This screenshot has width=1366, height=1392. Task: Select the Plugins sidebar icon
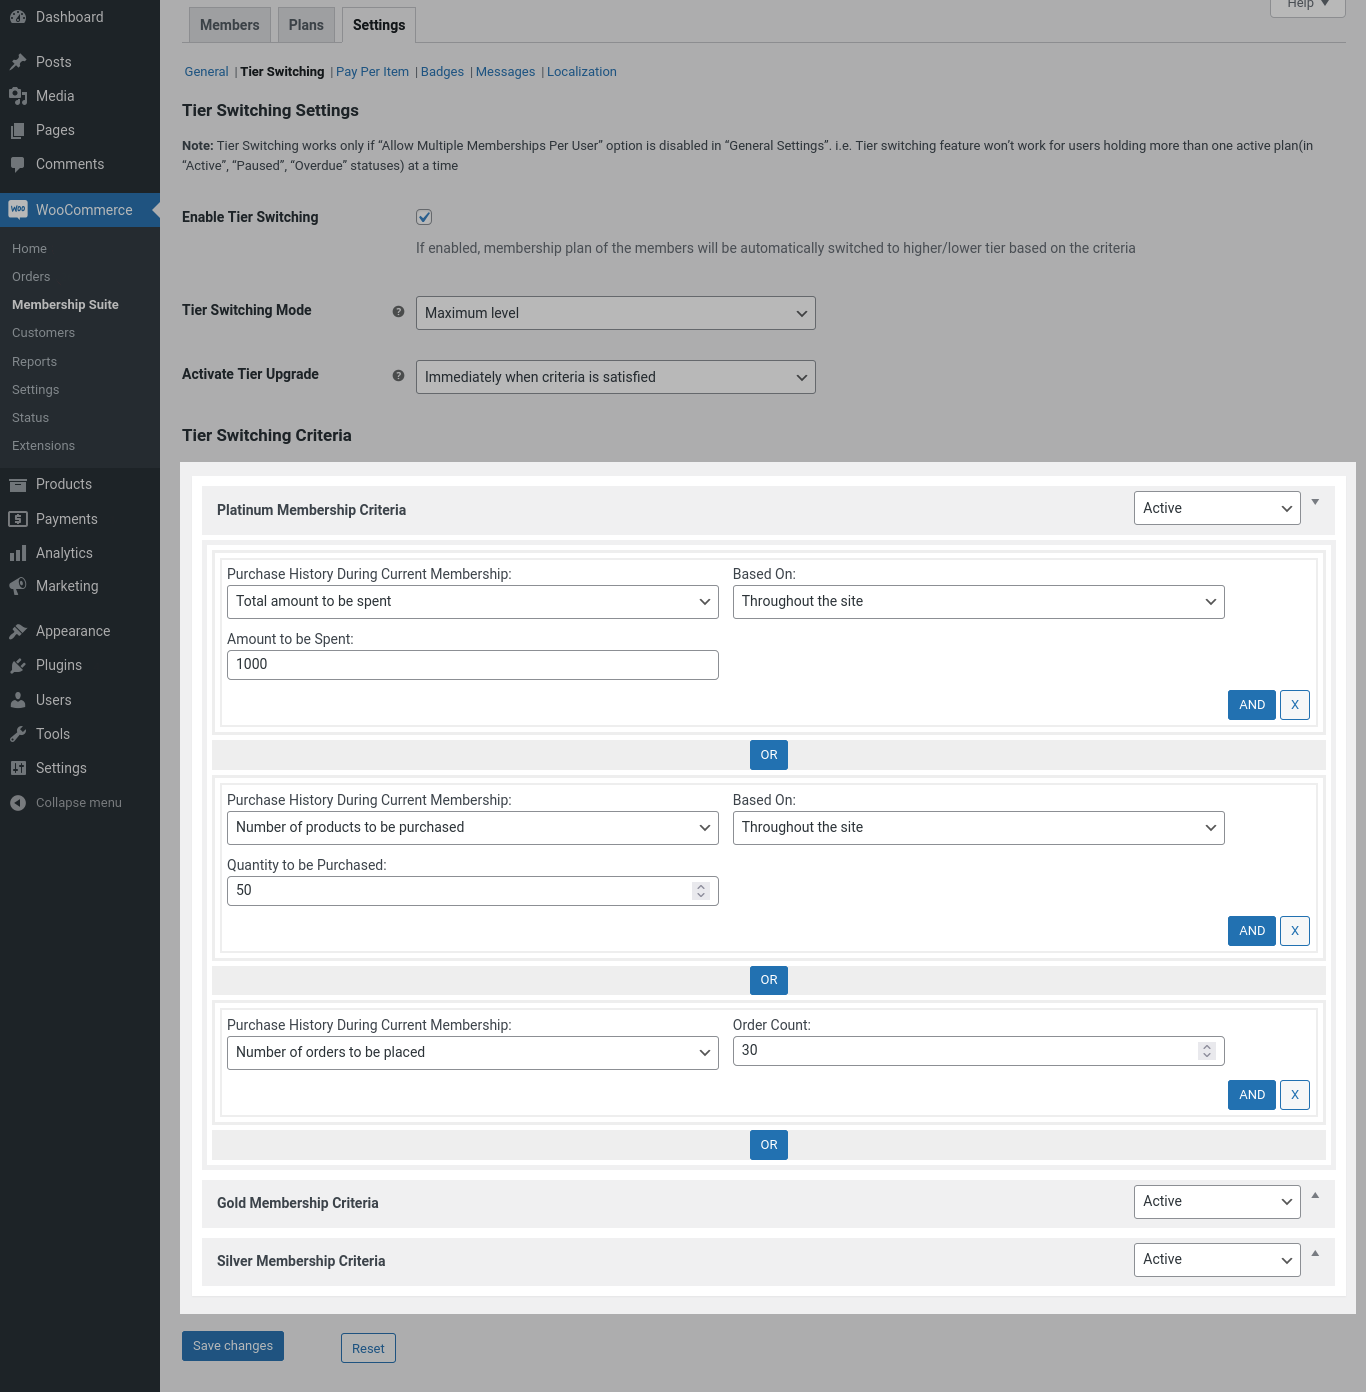[x=18, y=664]
